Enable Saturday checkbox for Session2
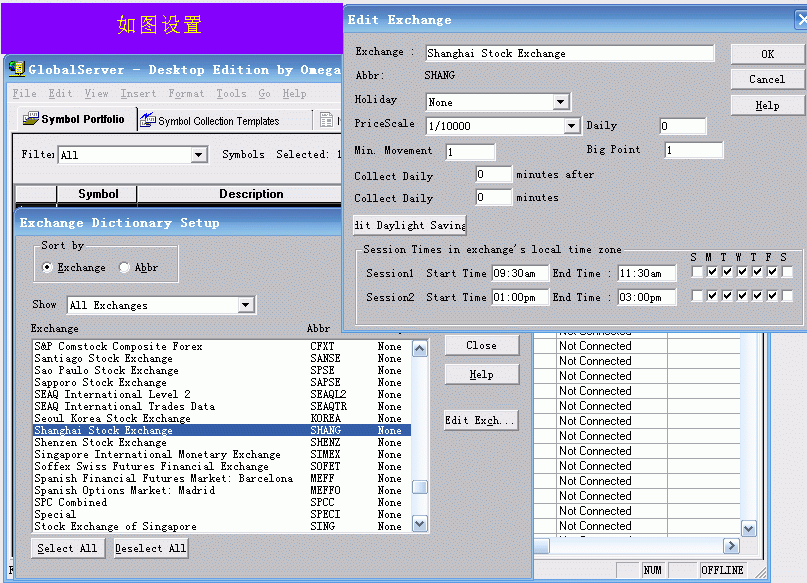 pyautogui.click(x=787, y=295)
